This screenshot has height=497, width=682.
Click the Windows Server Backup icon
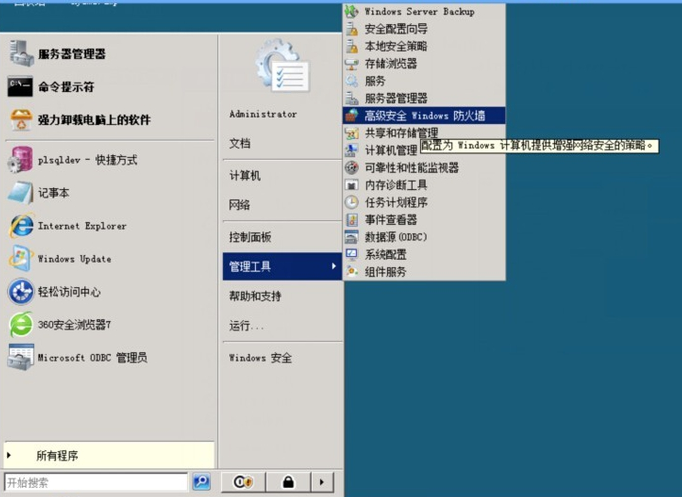[x=351, y=12]
